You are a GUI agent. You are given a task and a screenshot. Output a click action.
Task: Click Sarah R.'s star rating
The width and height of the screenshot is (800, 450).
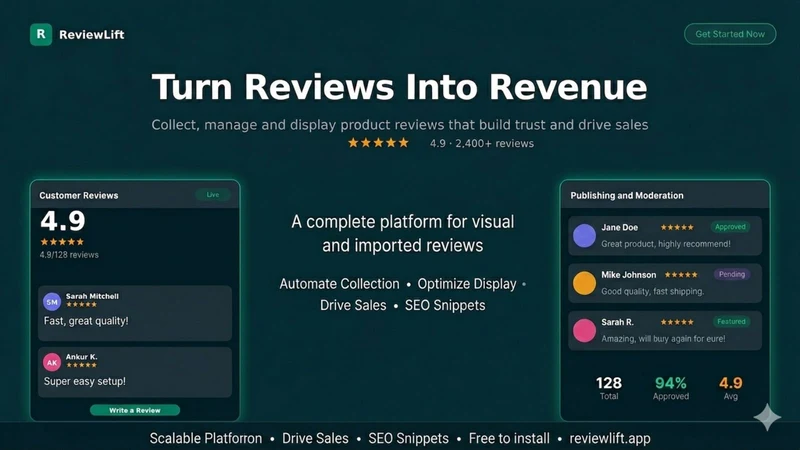(677, 322)
